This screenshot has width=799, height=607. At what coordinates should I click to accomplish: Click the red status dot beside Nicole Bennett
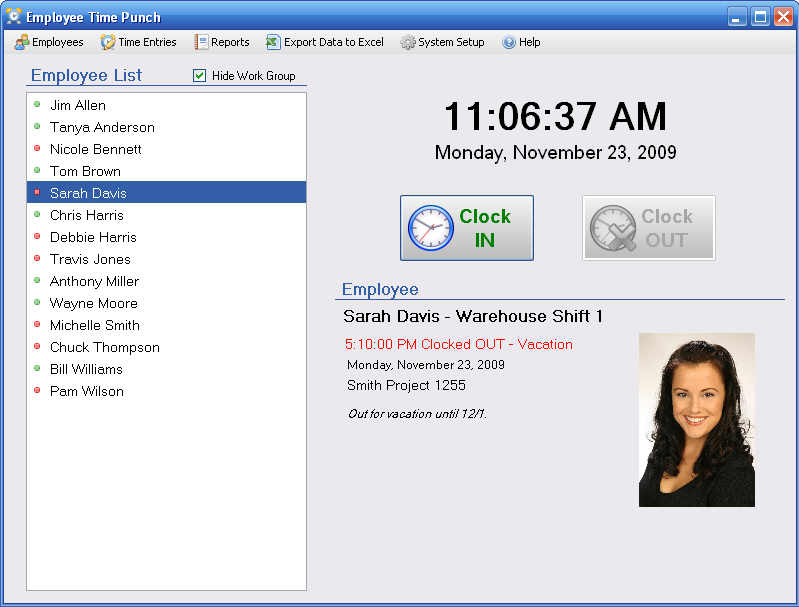(x=37, y=148)
